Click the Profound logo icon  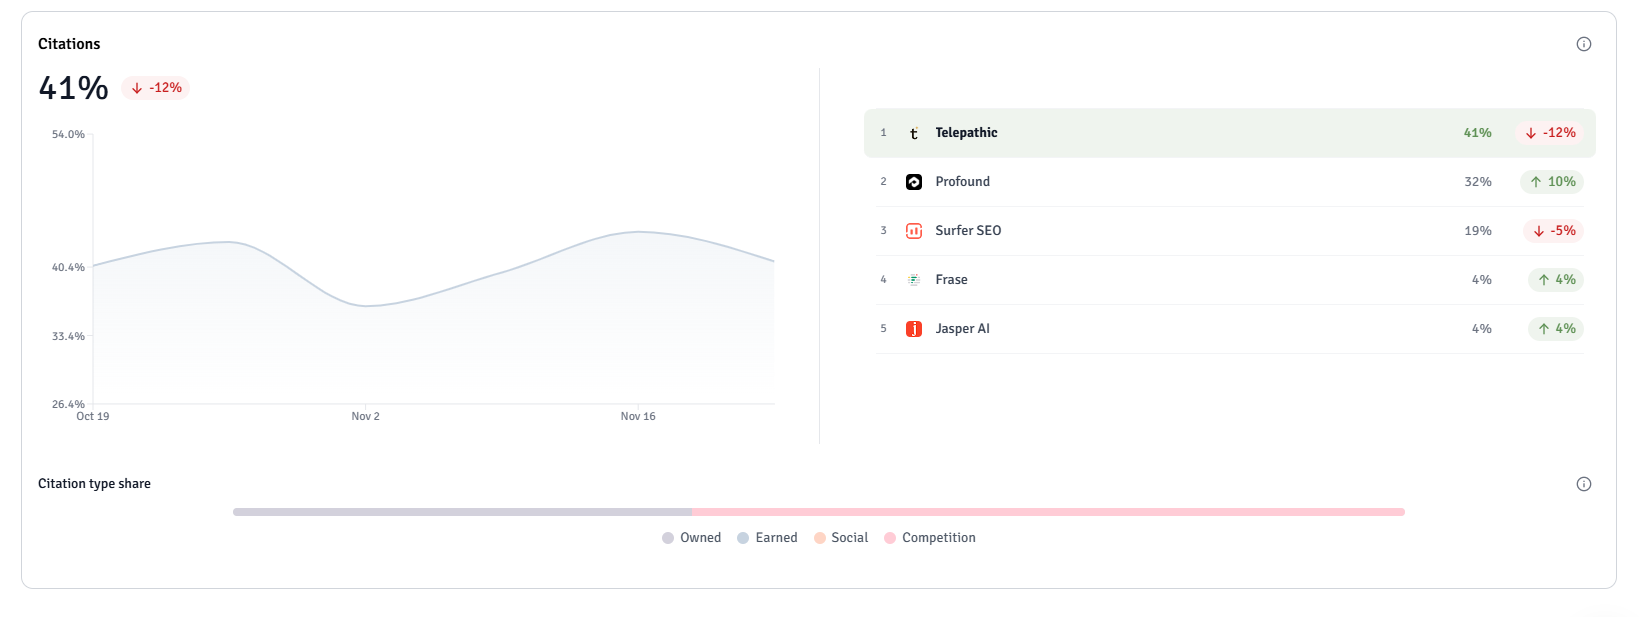click(x=914, y=182)
